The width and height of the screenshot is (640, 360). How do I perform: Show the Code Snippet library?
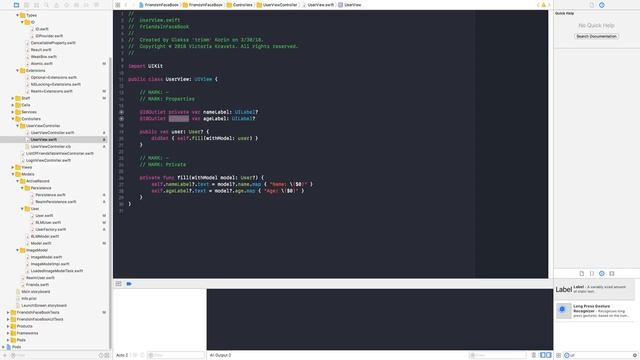click(x=591, y=273)
